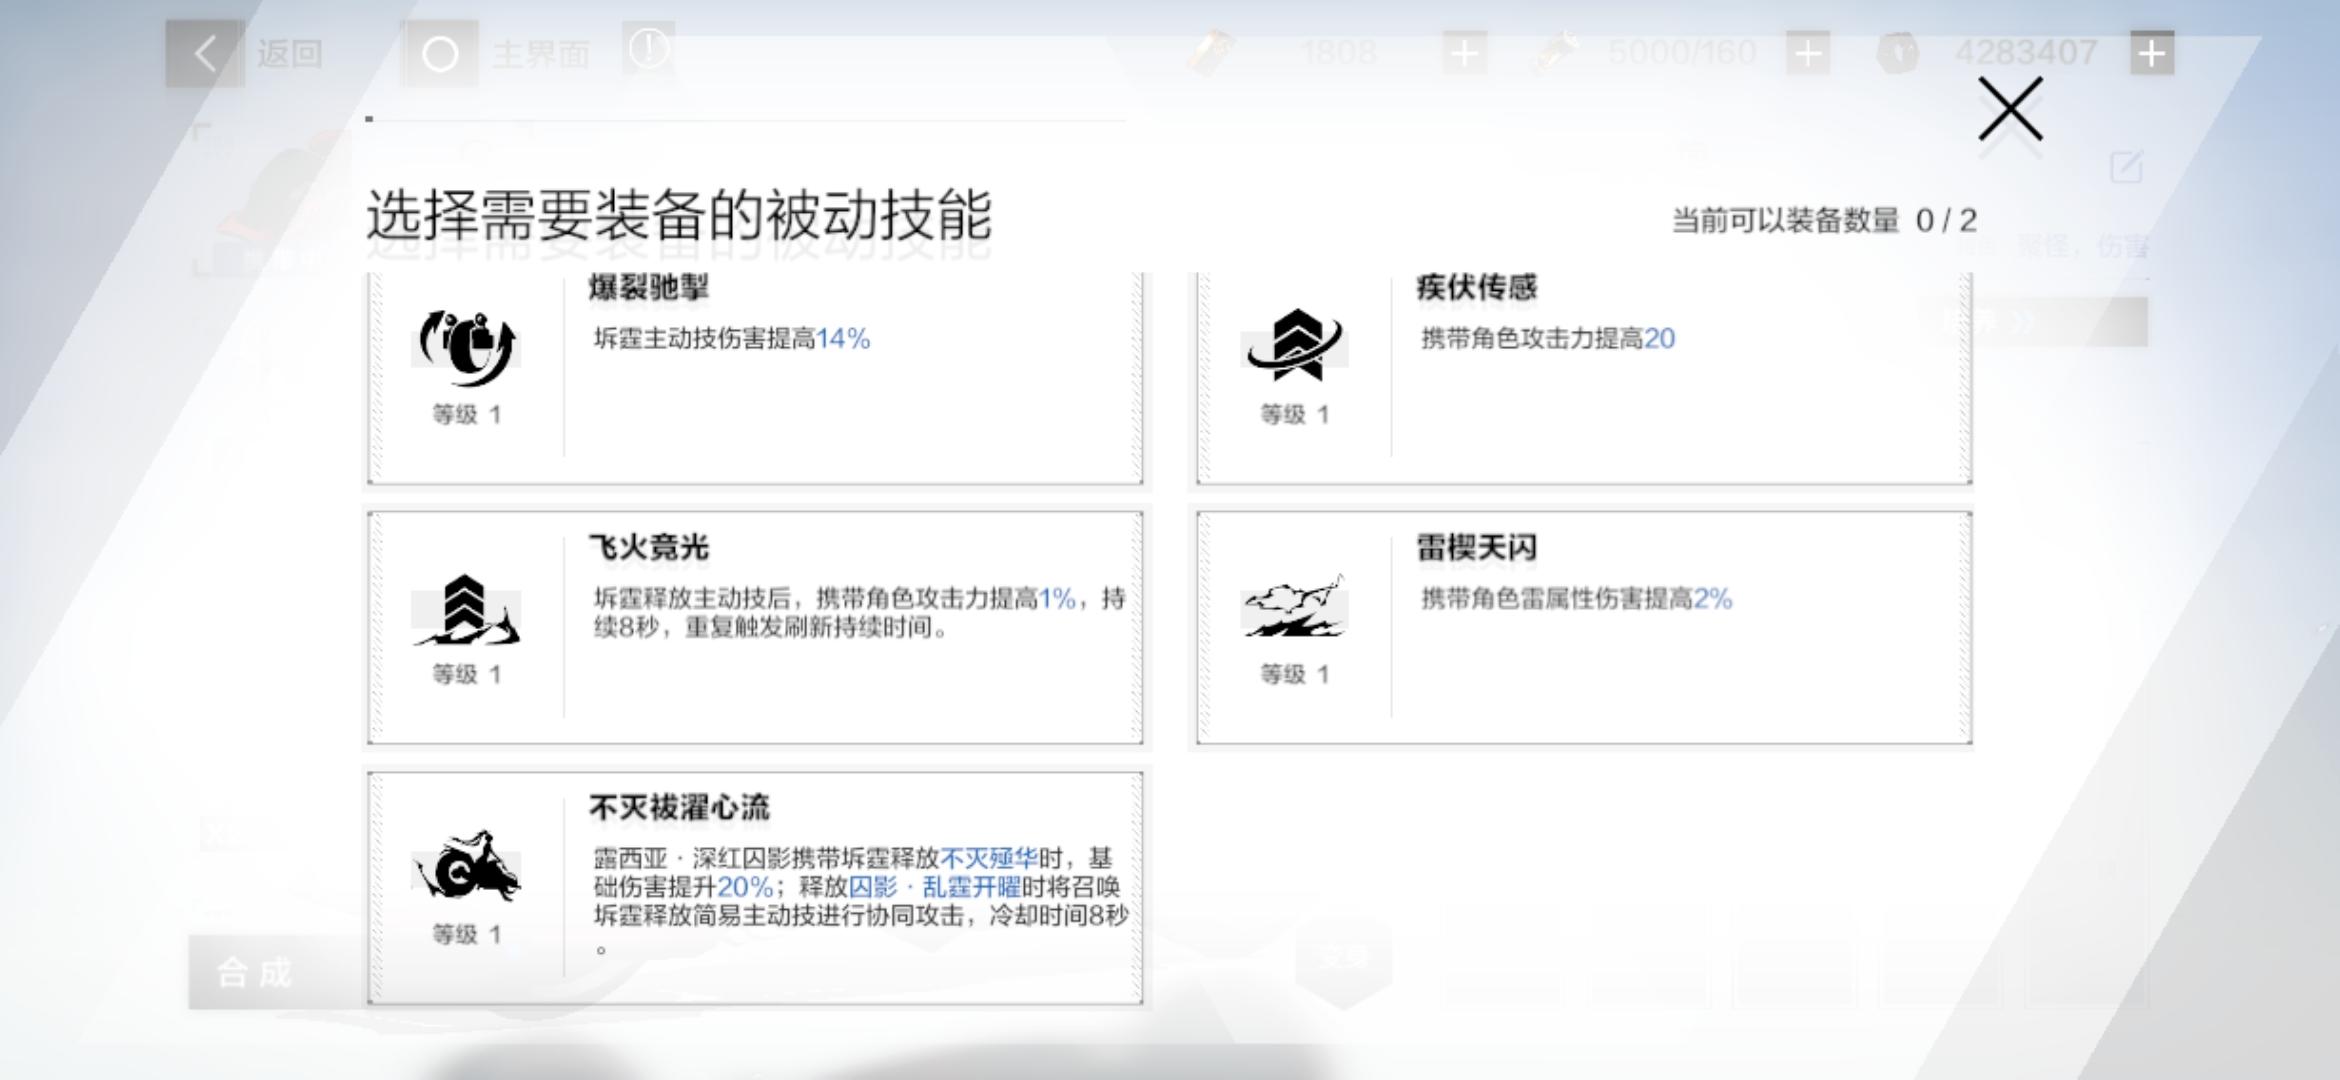Click the 等级 1 label under 爆裂驰掣
The height and width of the screenshot is (1080, 2340).
click(466, 415)
